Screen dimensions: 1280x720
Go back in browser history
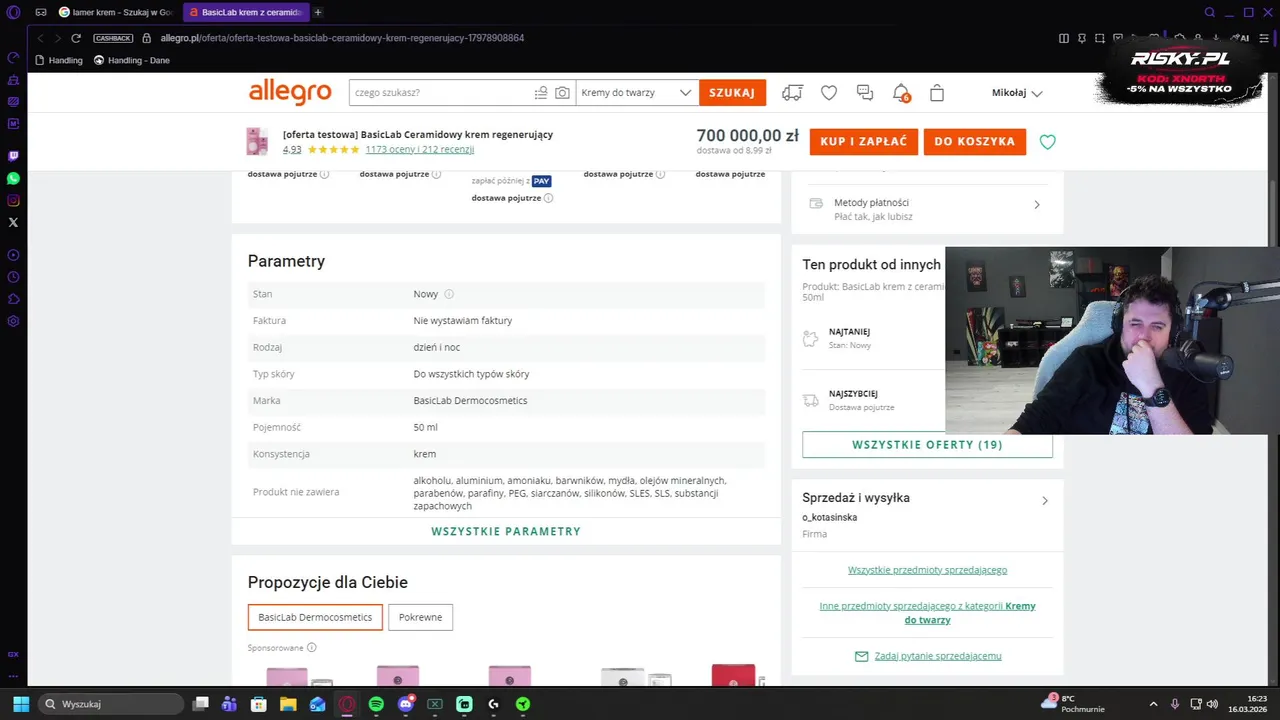pyautogui.click(x=40, y=38)
